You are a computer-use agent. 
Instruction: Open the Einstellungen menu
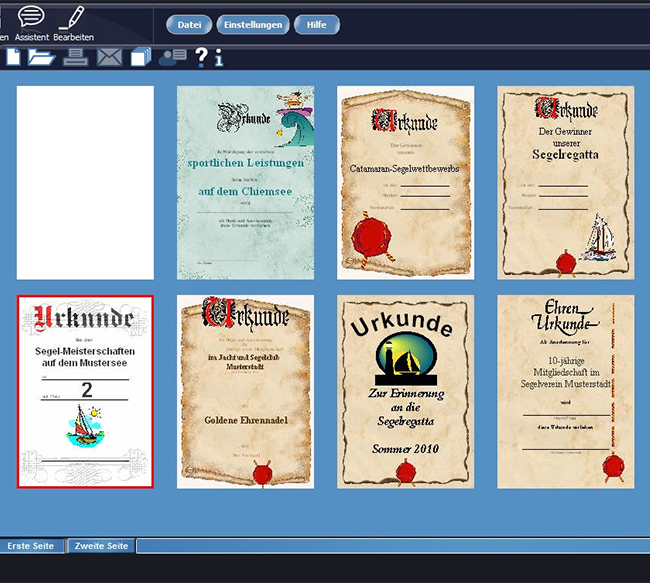point(254,25)
